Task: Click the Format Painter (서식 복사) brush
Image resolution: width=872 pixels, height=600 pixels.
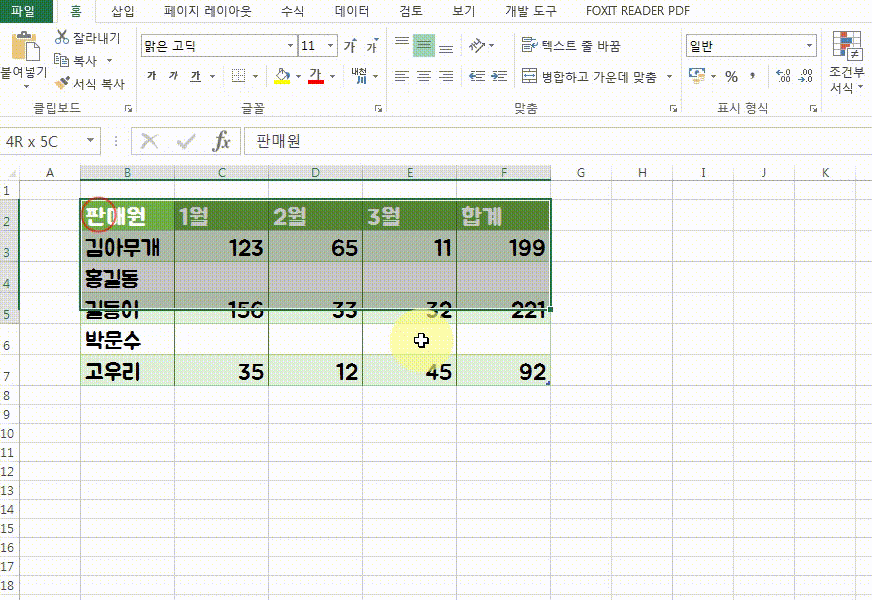Action: [62, 83]
